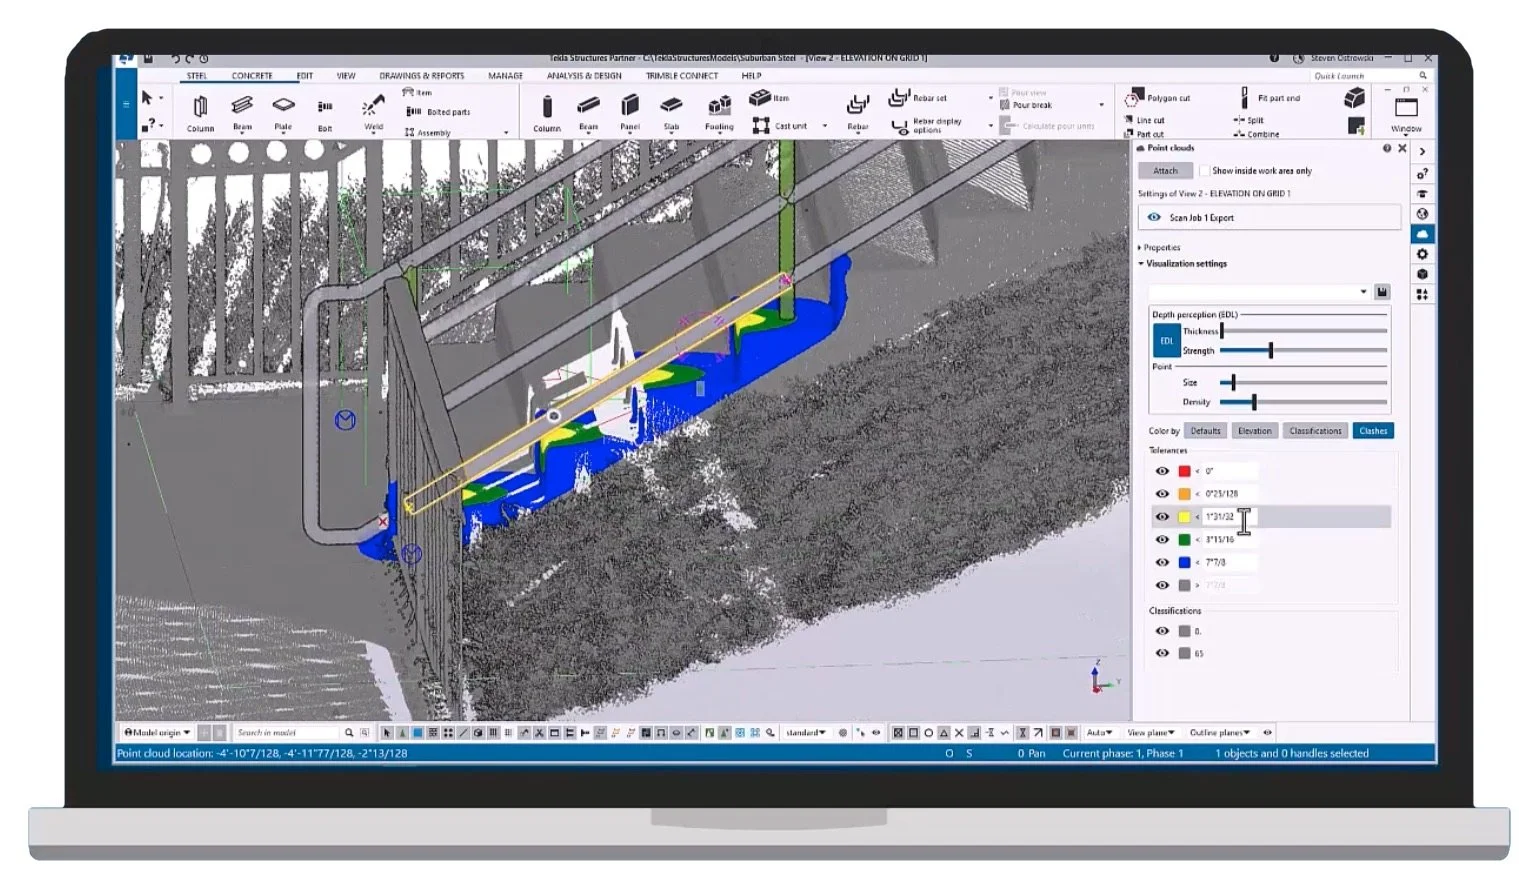
Task: Collapse the Visualization settings section
Action: pos(1183,264)
